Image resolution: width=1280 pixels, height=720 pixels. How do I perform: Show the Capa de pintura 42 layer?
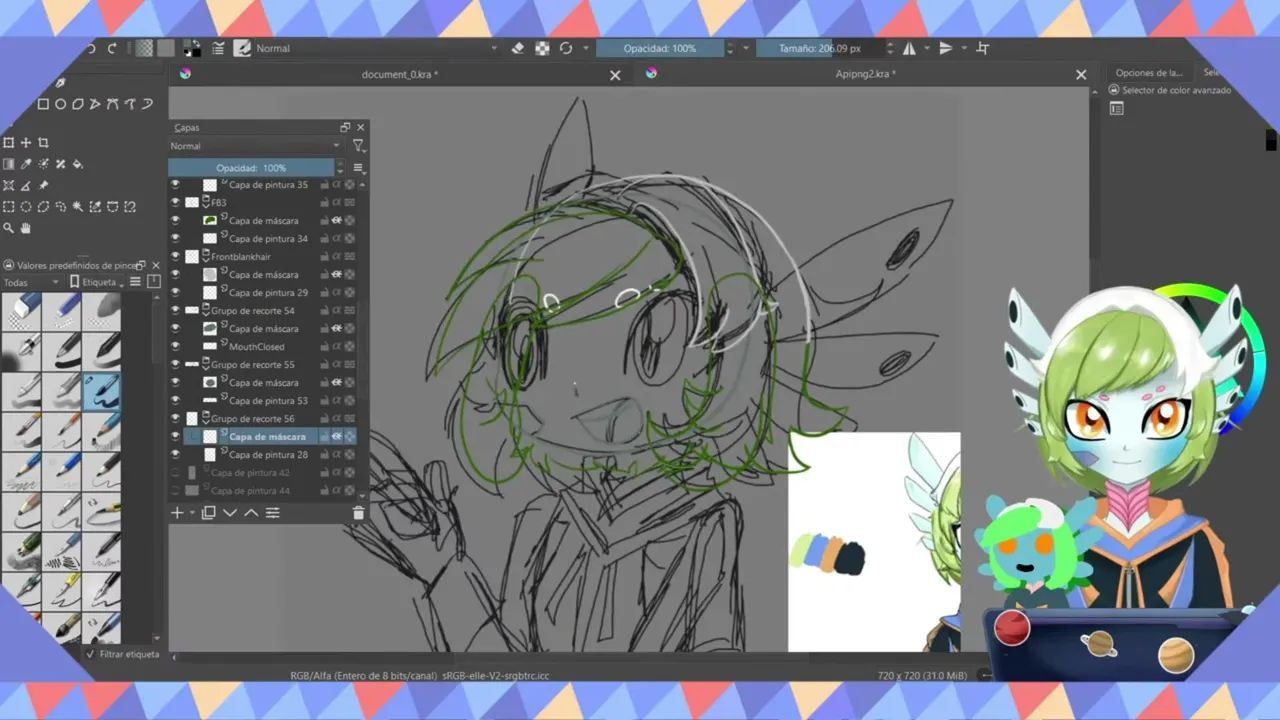[175, 473]
